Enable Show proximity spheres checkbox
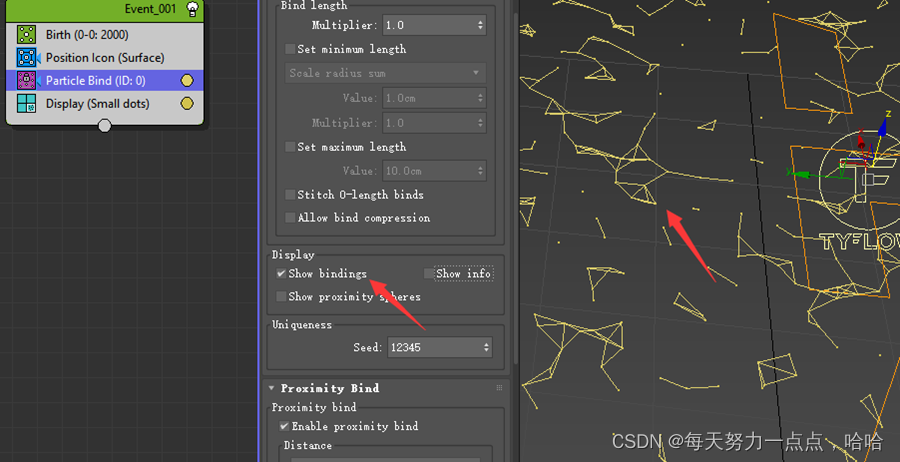The width and height of the screenshot is (900, 462). (281, 297)
